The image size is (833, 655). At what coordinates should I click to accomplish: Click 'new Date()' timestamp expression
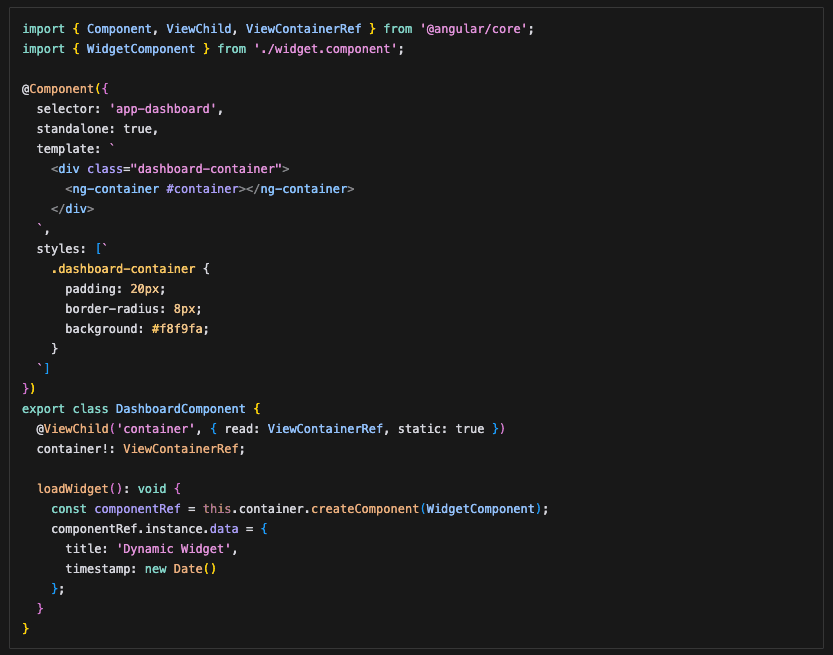click(181, 569)
